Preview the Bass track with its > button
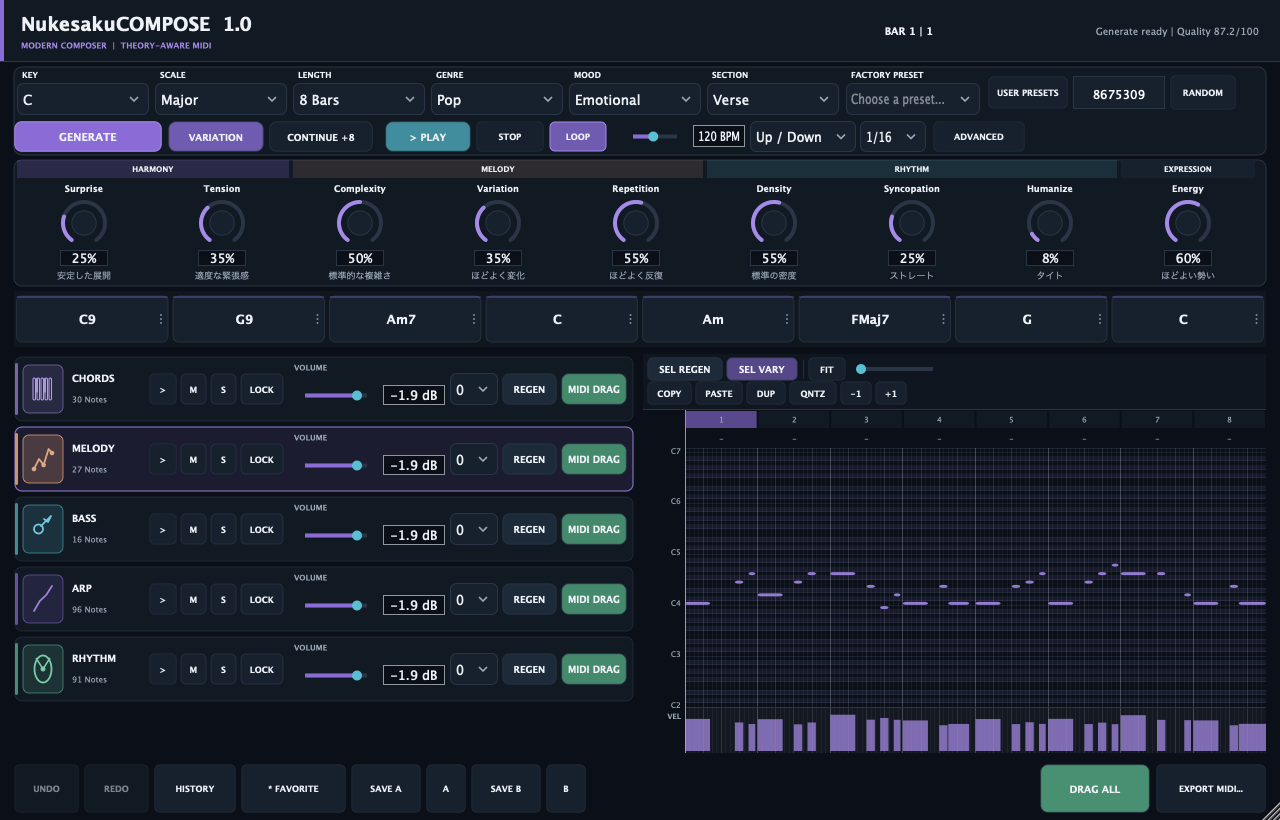 click(163, 529)
